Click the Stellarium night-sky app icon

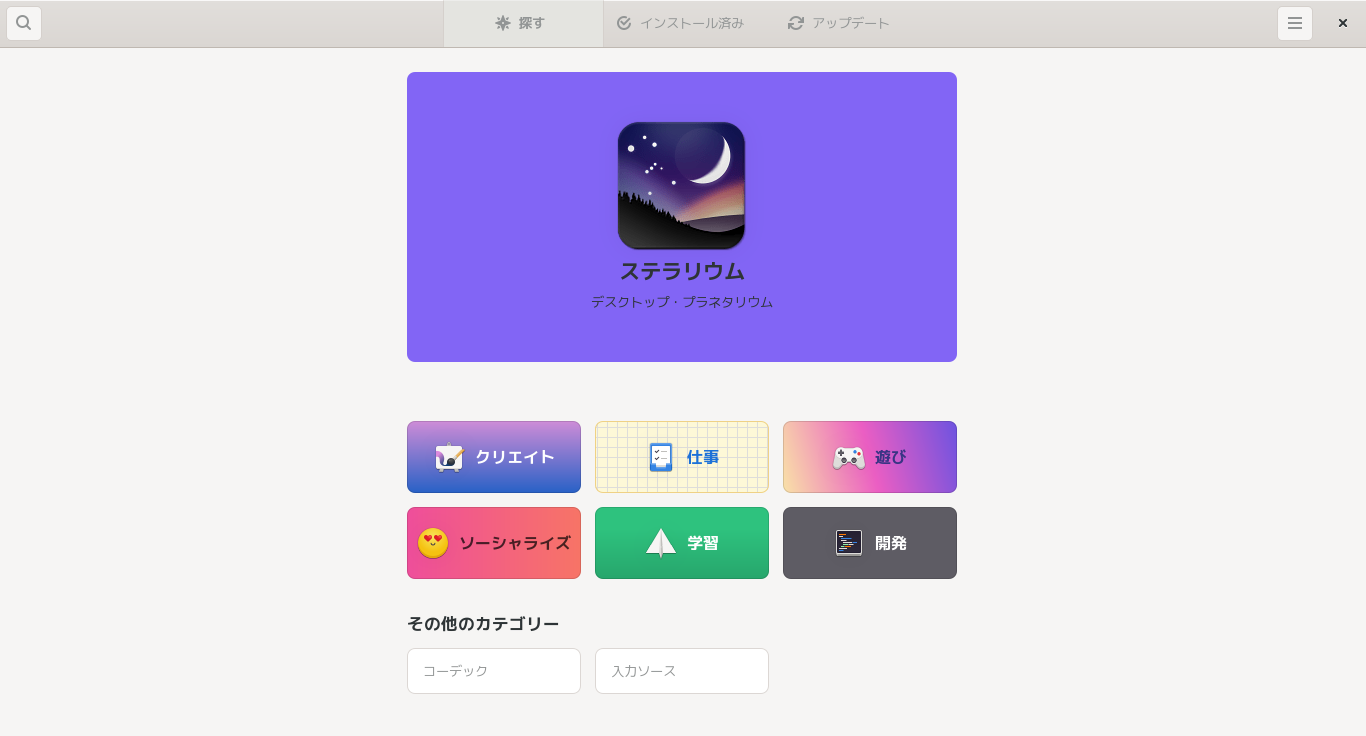pyautogui.click(x=681, y=185)
